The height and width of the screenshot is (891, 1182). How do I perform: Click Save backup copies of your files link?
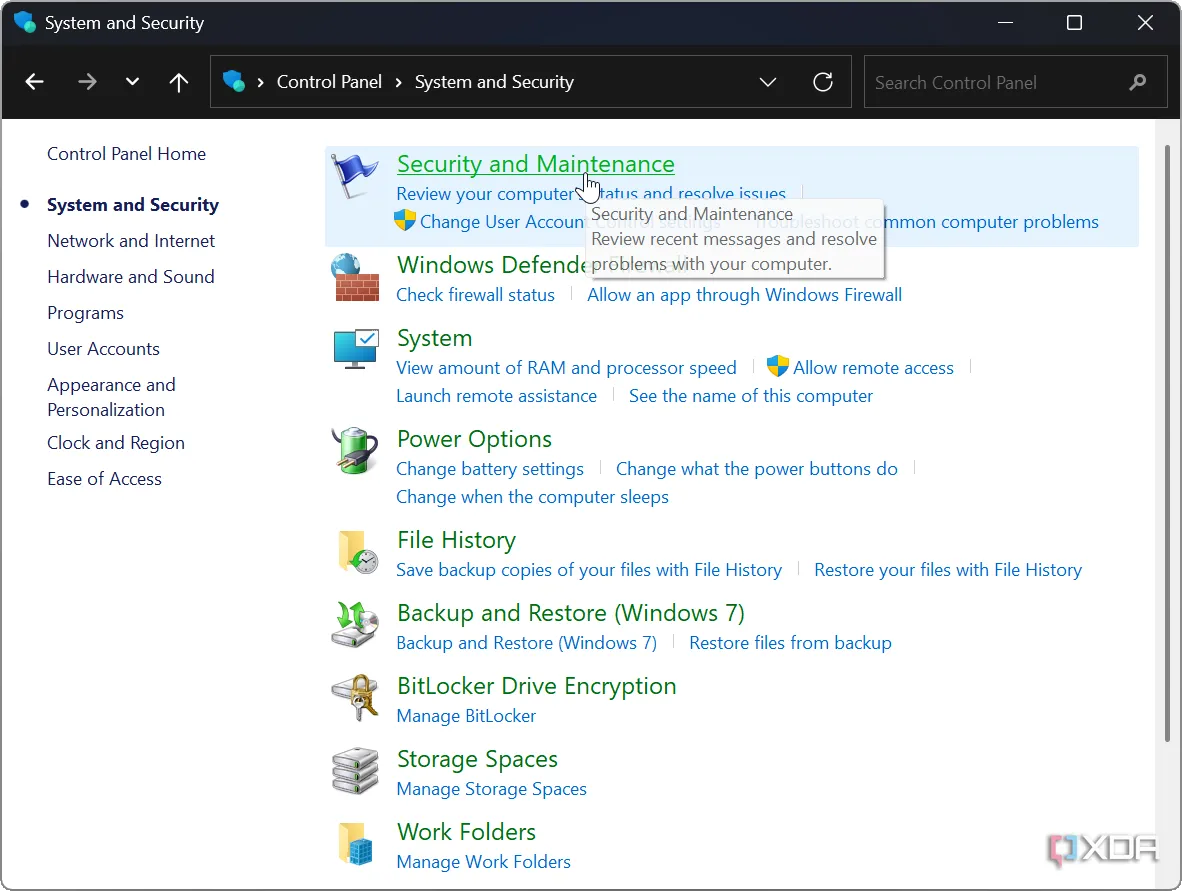[589, 570]
